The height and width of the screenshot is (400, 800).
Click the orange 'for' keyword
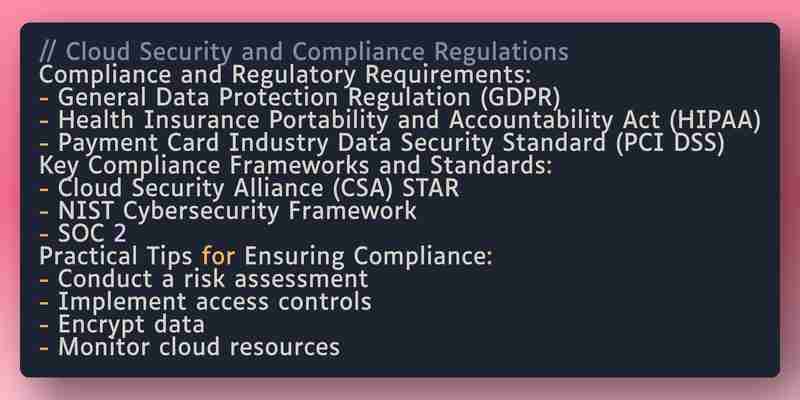click(218, 256)
